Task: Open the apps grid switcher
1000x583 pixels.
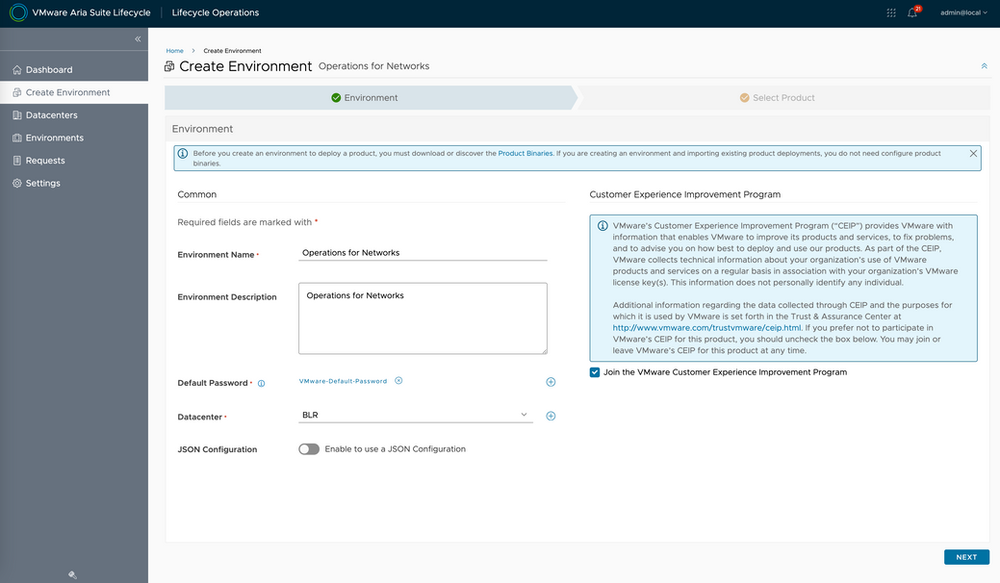Action: click(891, 13)
